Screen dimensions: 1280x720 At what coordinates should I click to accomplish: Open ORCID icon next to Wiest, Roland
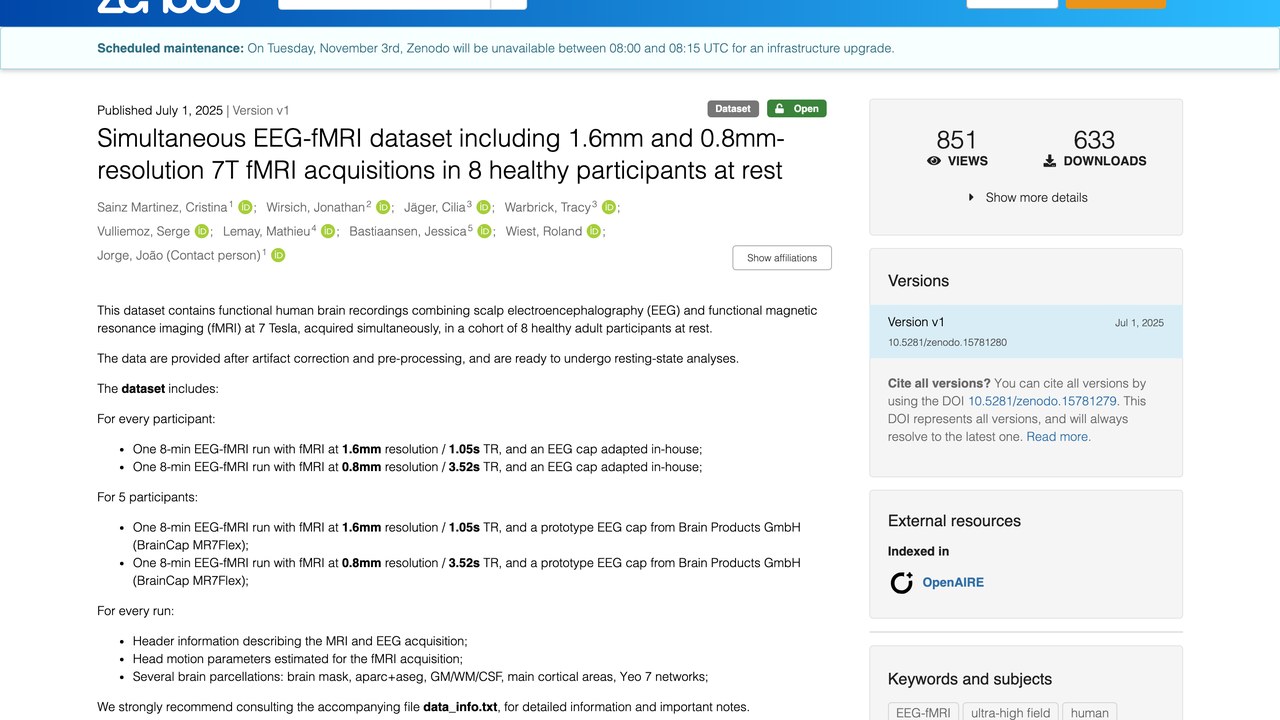coord(594,232)
